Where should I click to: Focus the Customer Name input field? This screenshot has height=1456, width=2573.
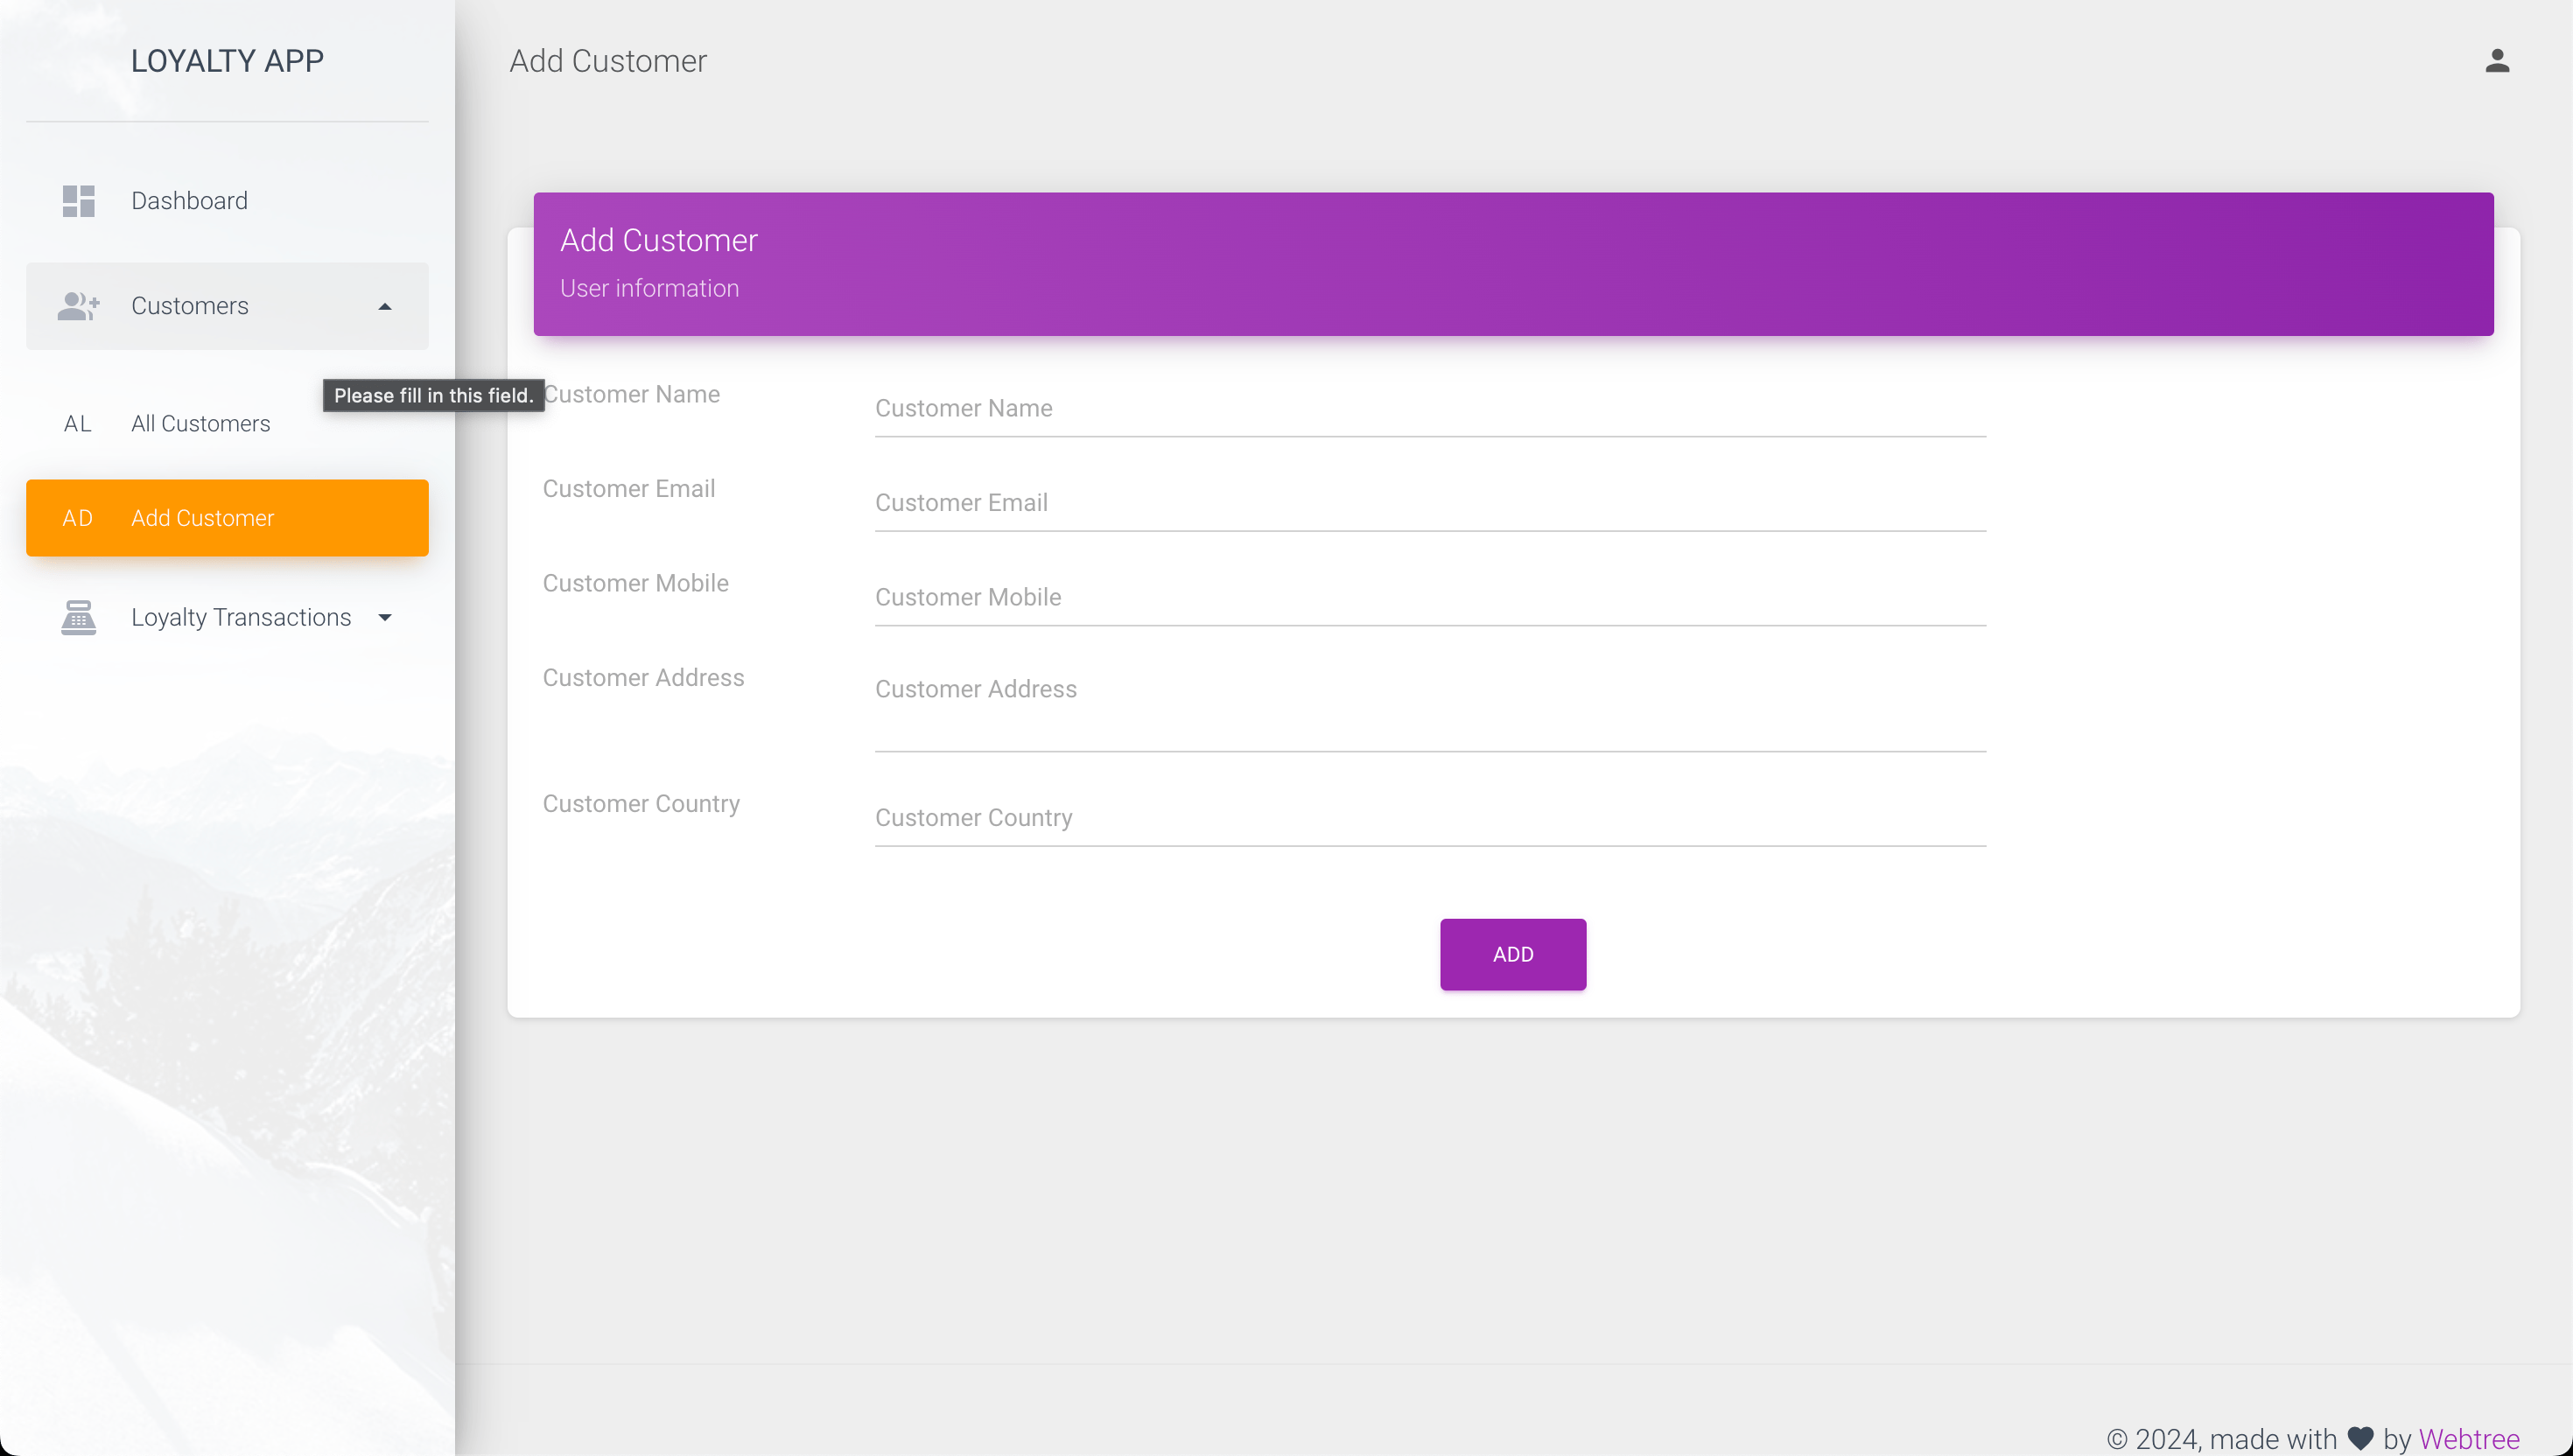pos(1430,408)
